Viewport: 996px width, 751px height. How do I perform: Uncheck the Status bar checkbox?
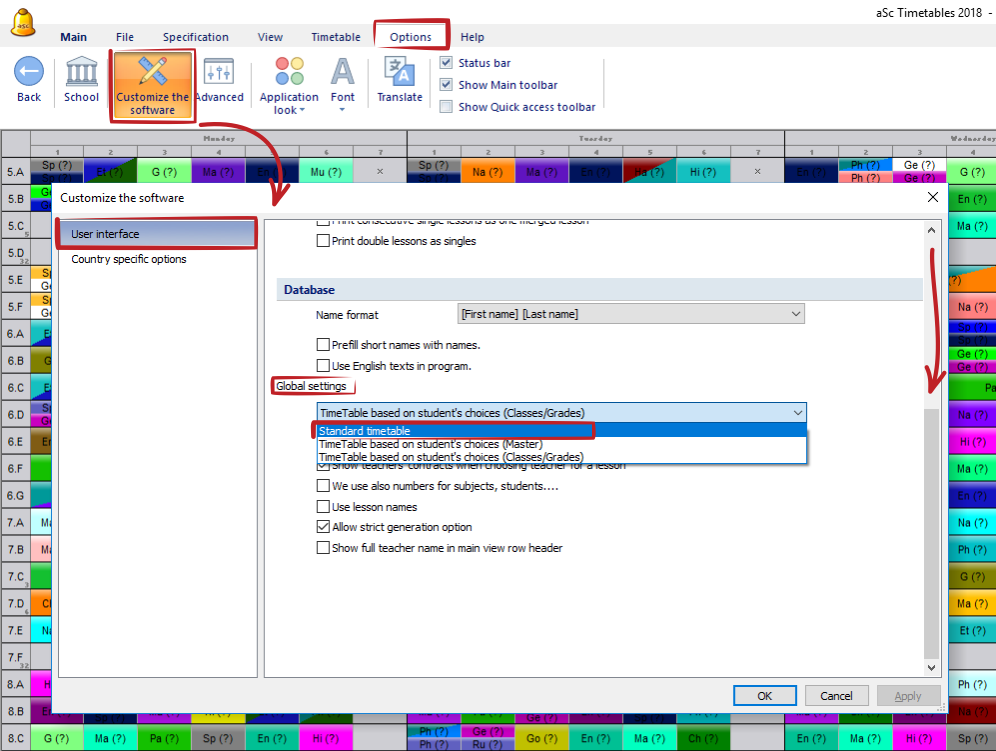(447, 63)
